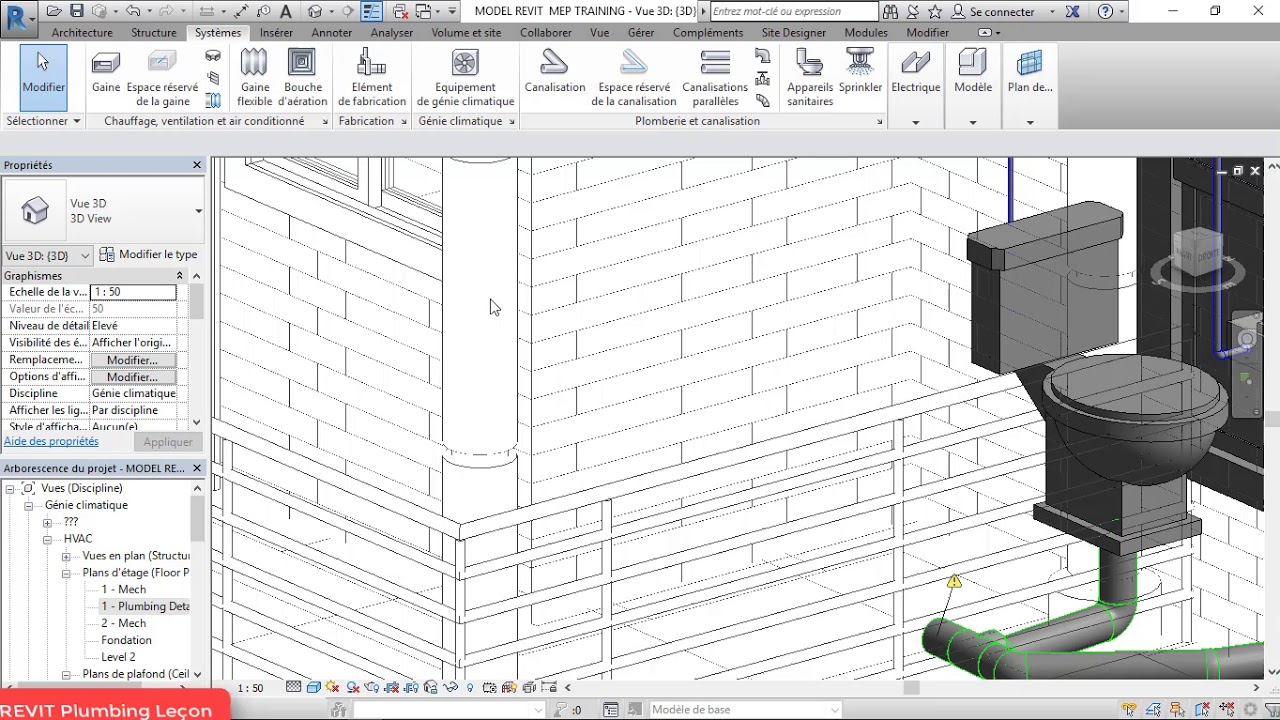Select Equipement de génie climatique
Image resolution: width=1280 pixels, height=720 pixels.
(465, 78)
